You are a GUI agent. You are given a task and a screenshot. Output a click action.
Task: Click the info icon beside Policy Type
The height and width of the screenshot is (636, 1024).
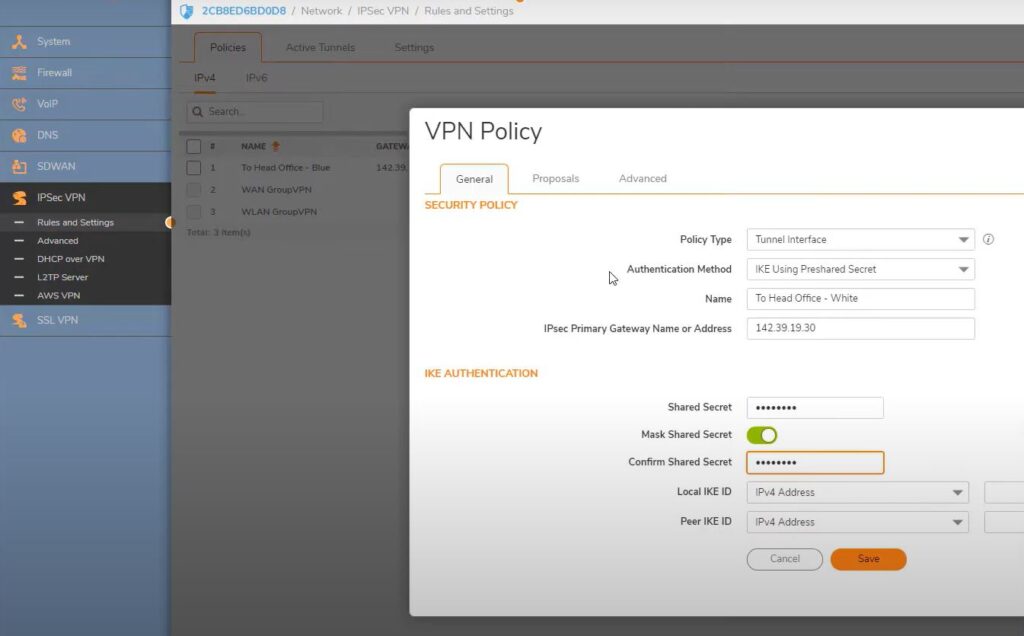point(988,240)
